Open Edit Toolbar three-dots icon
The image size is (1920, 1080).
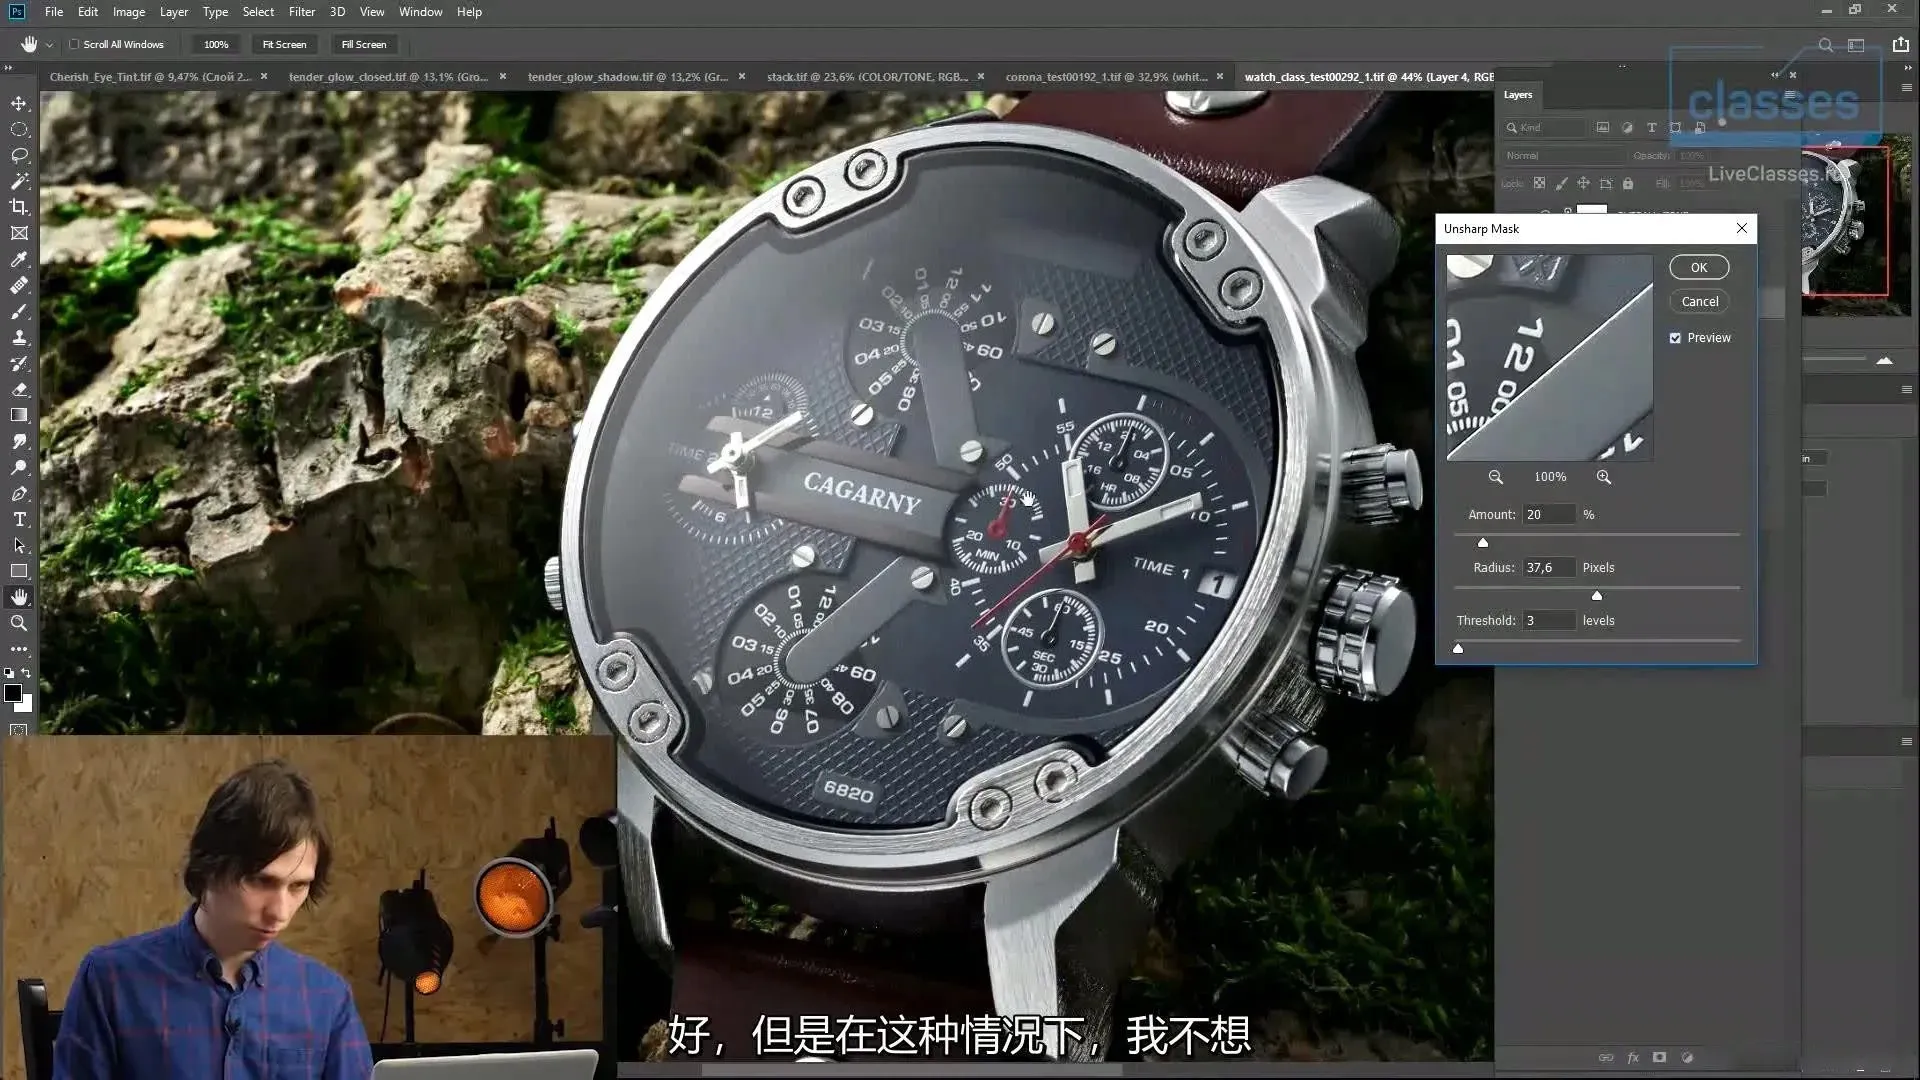[19, 649]
